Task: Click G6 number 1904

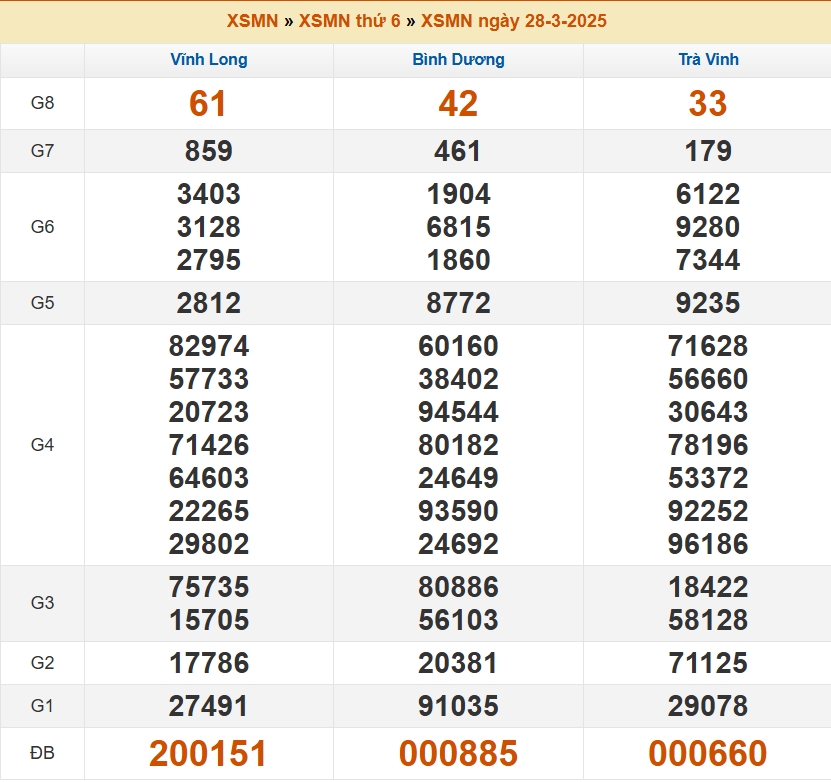Action: 459,194
